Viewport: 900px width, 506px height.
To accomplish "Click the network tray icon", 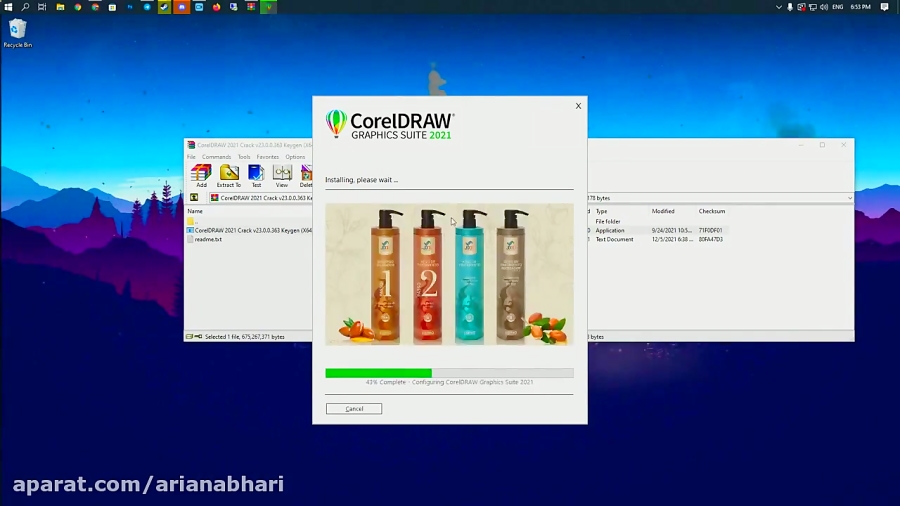I will 813,7.
